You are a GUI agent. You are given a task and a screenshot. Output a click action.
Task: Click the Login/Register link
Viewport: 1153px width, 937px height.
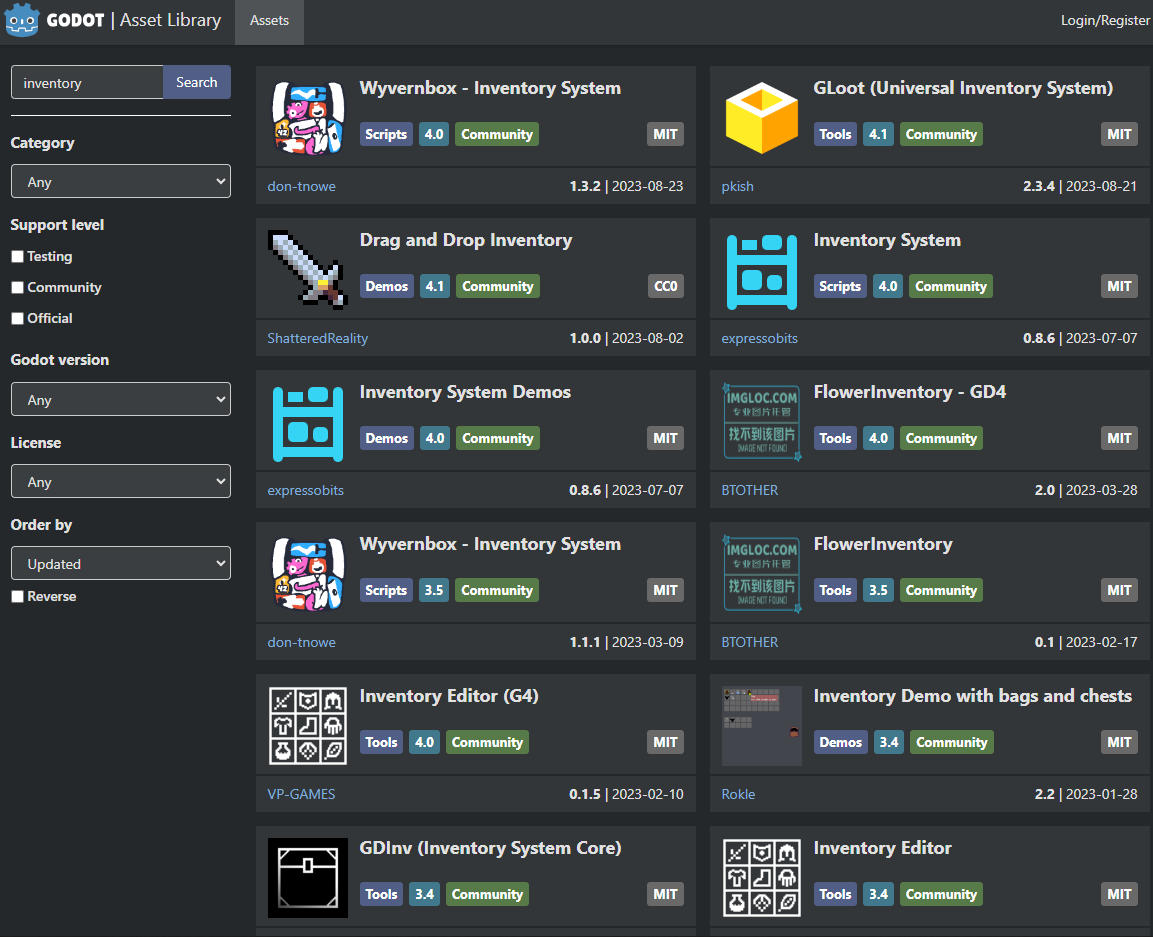coord(1105,21)
